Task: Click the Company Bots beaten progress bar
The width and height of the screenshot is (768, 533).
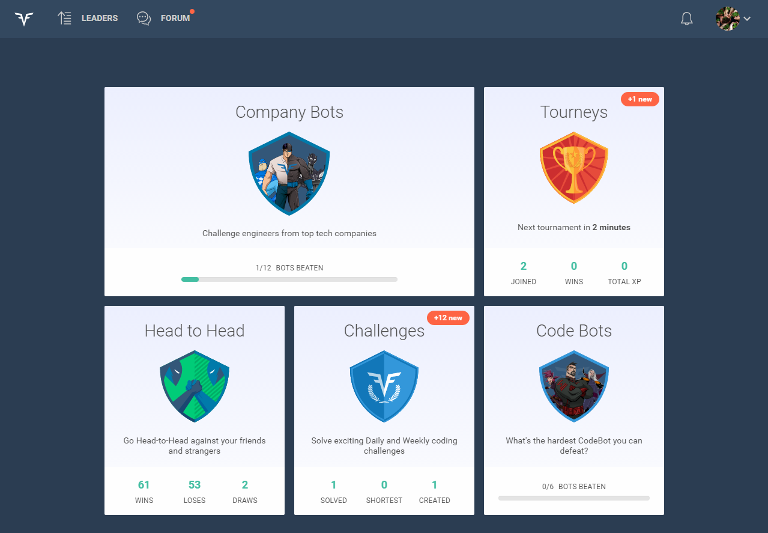Action: [289, 279]
